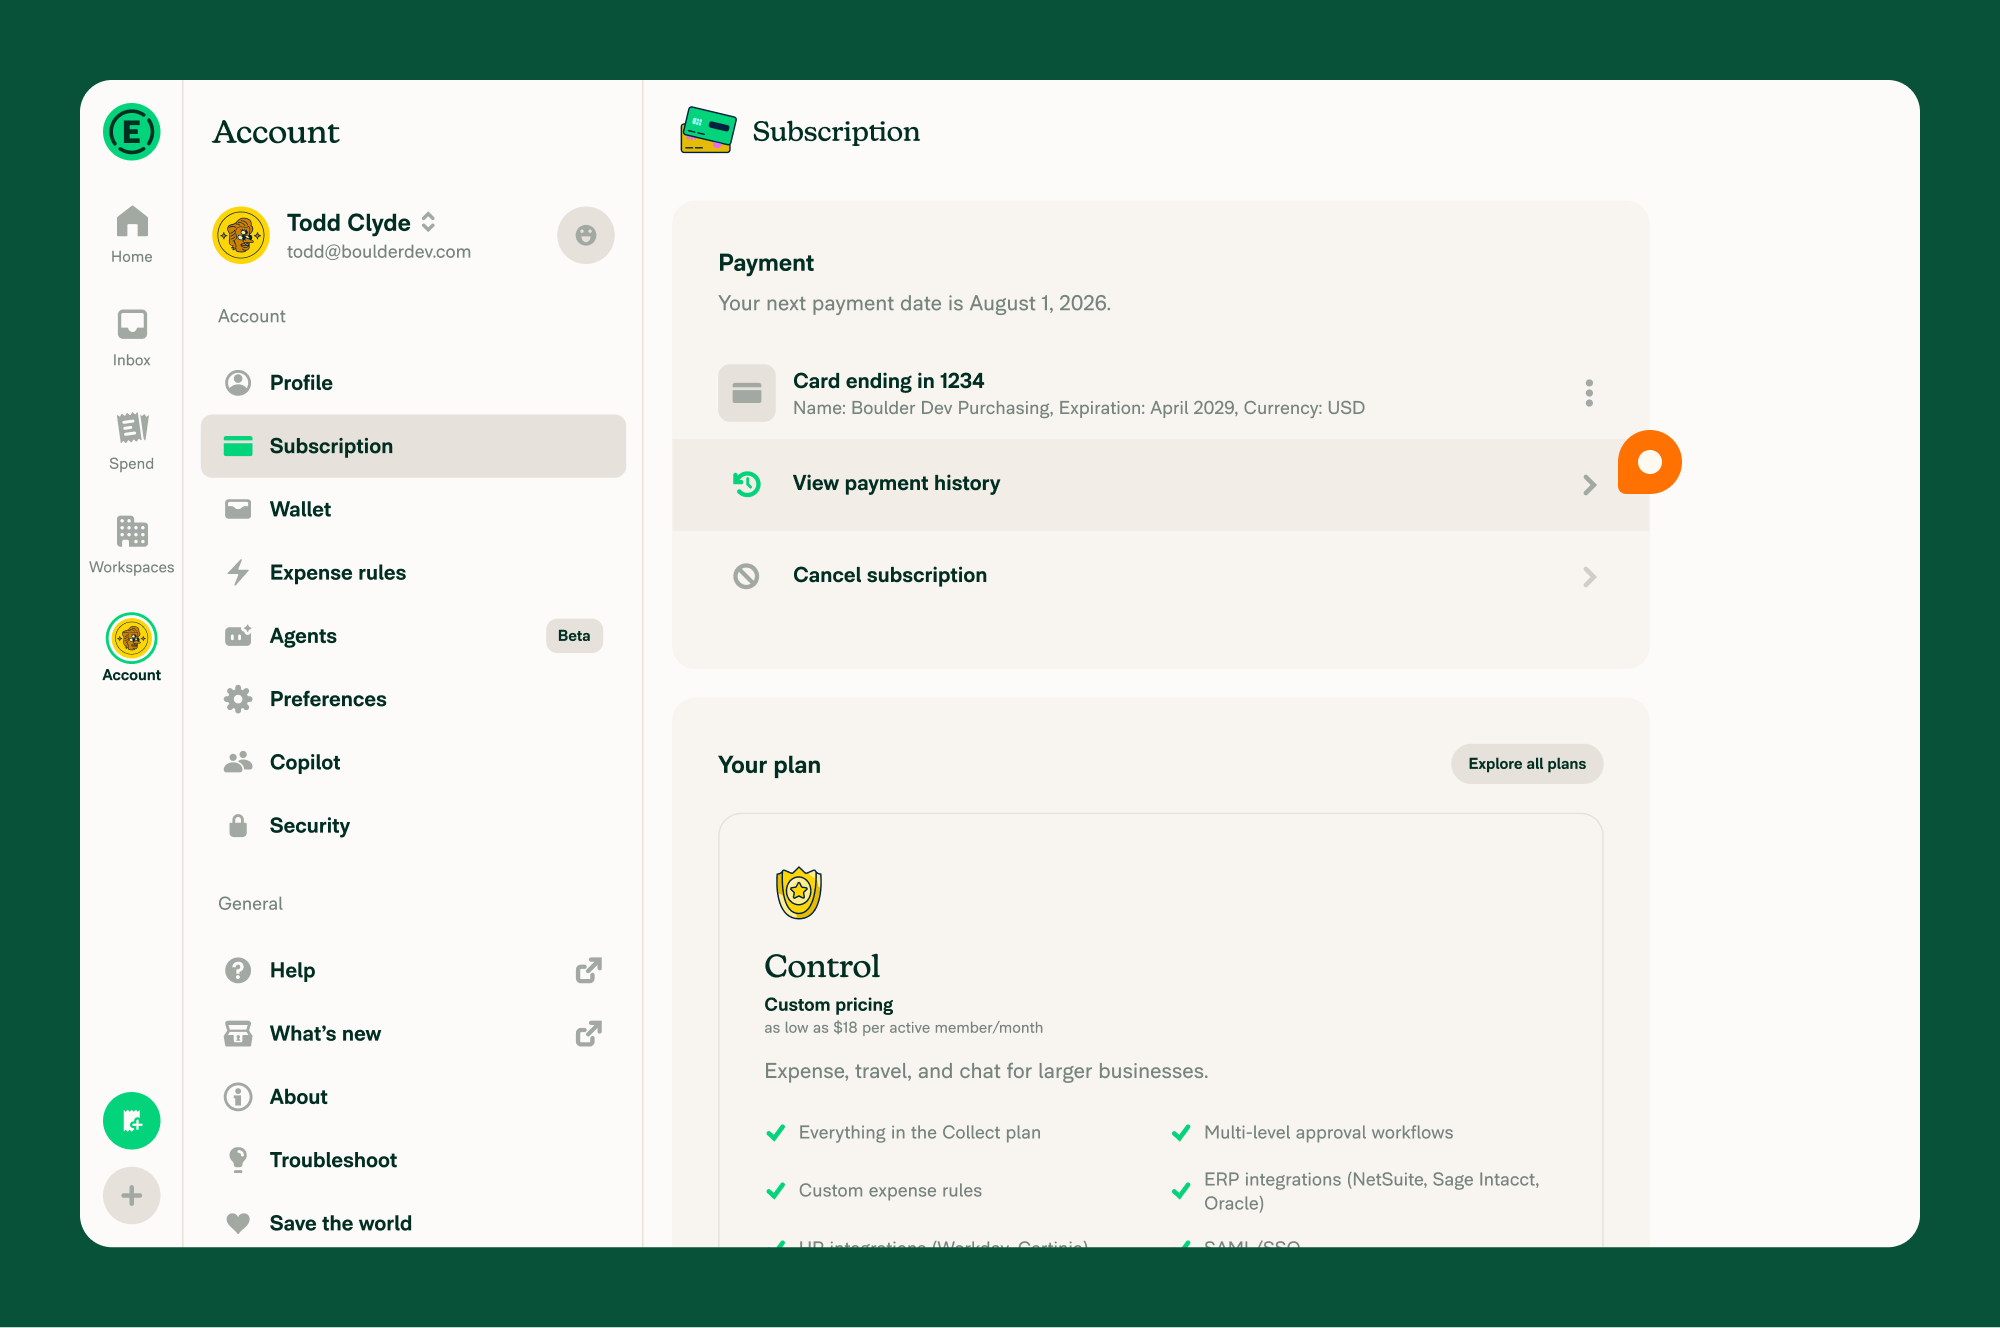Click the Control plan shield badge
The image size is (2000, 1328).
pyautogui.click(x=799, y=893)
